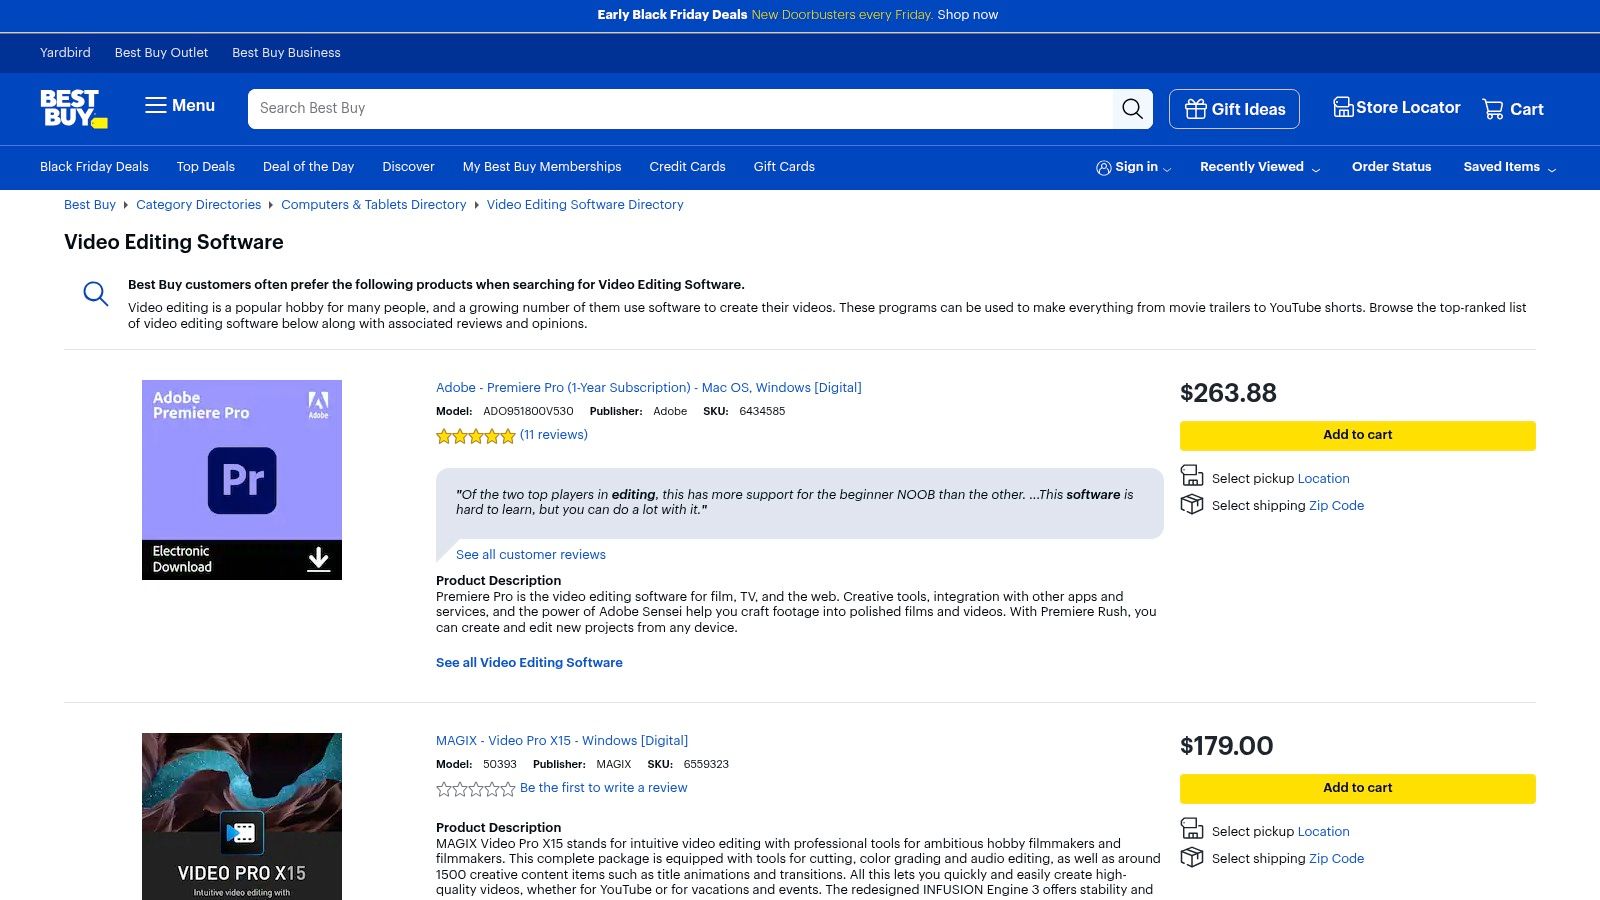Viewport: 1600px width, 900px height.
Task: Expand the Saved Items dropdown
Action: click(x=1508, y=167)
